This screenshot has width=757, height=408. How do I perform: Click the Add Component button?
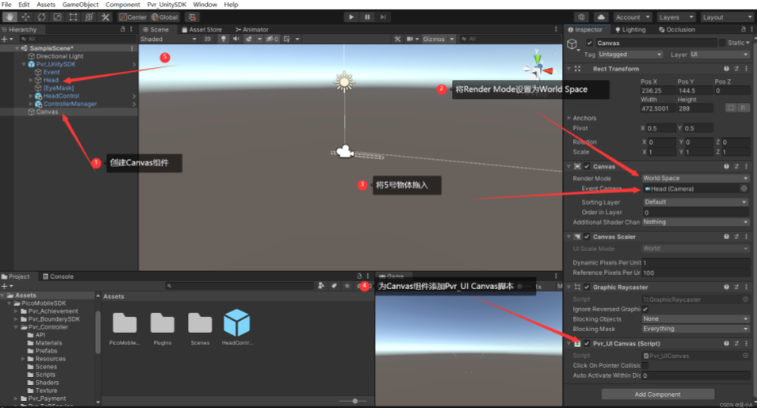(657, 394)
